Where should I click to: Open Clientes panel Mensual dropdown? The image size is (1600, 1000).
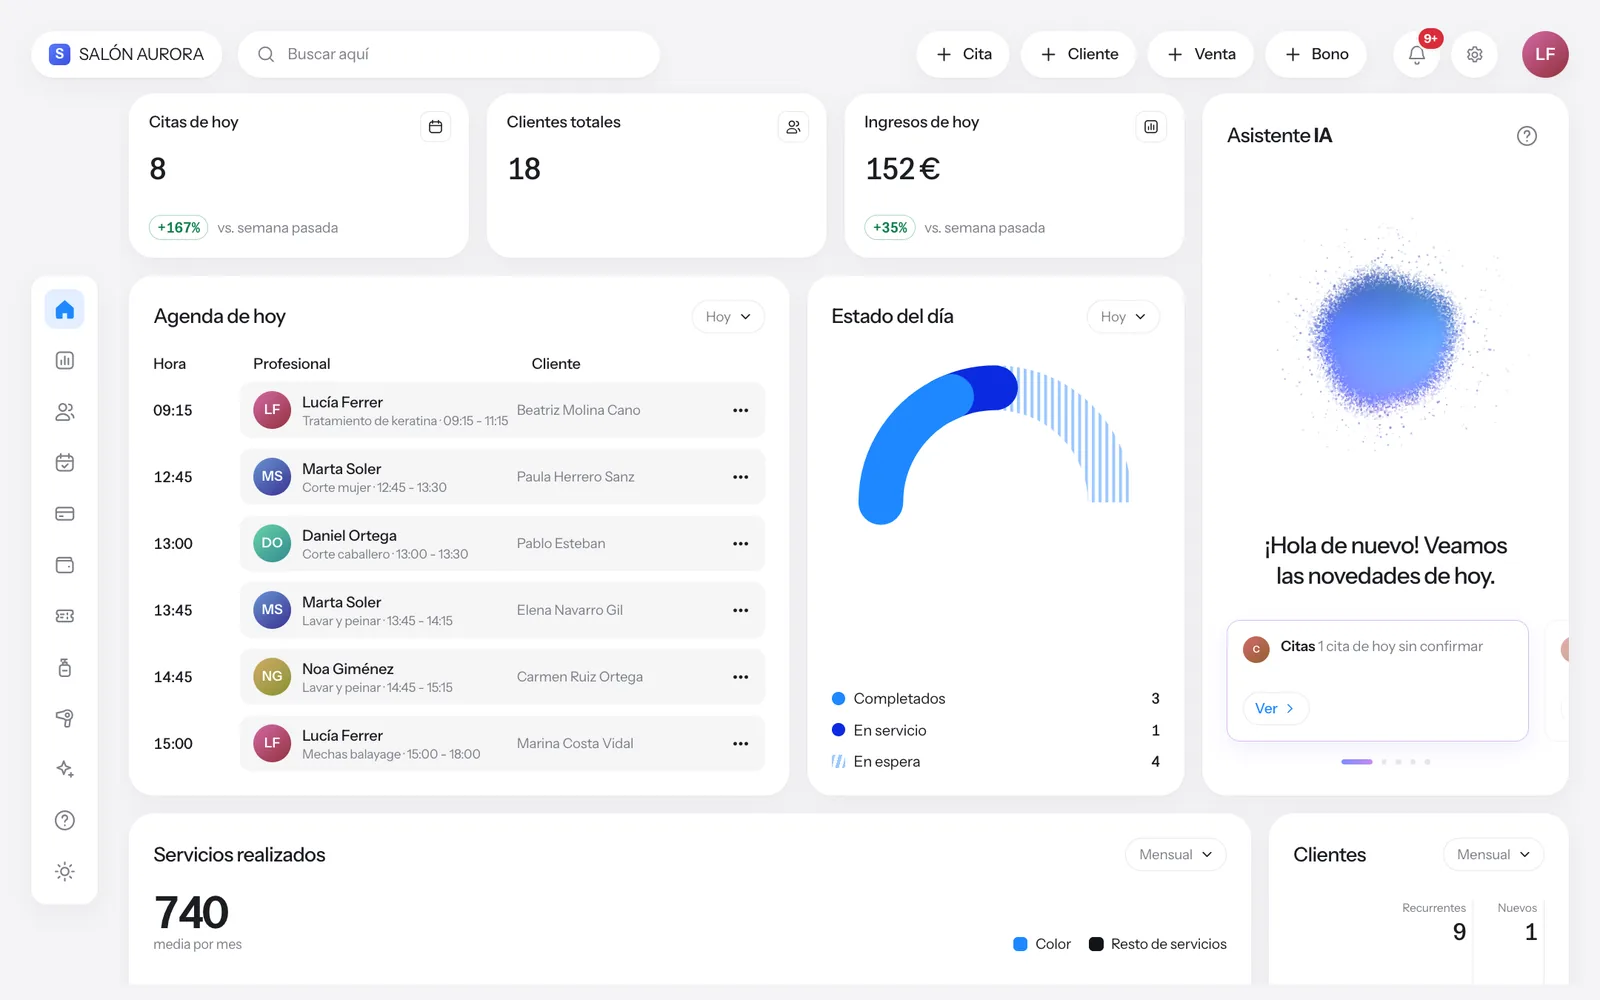[1493, 855]
